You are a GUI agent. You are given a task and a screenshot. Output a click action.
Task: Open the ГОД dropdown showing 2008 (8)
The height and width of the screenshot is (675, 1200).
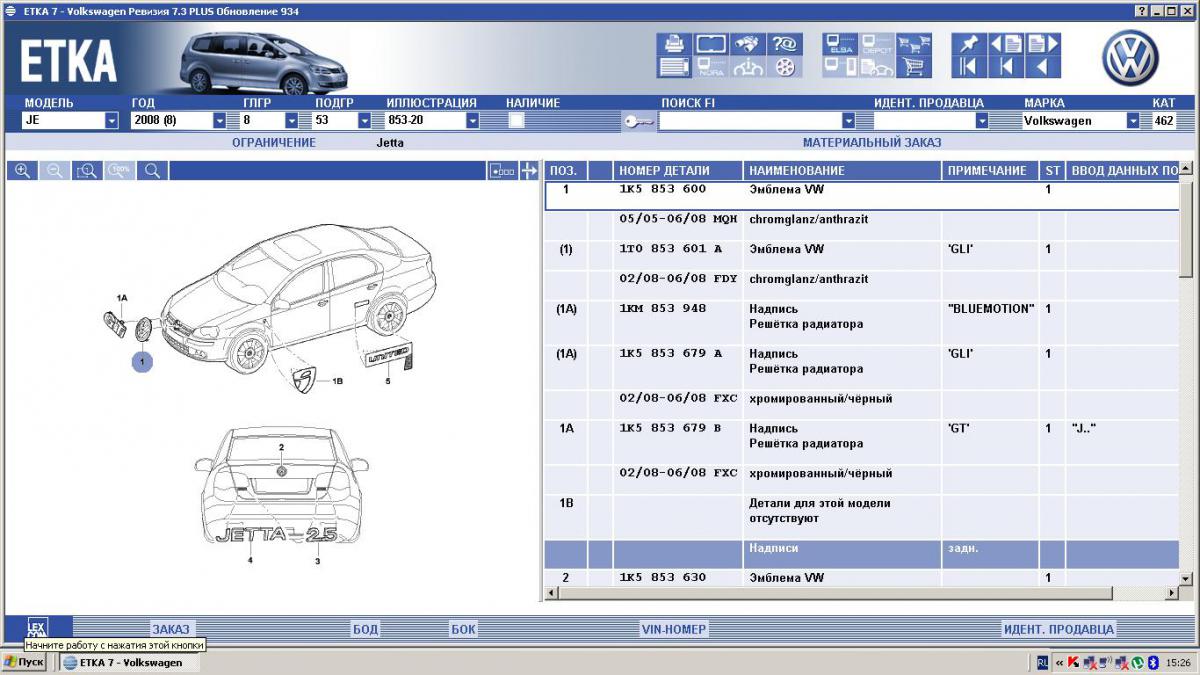220,121
